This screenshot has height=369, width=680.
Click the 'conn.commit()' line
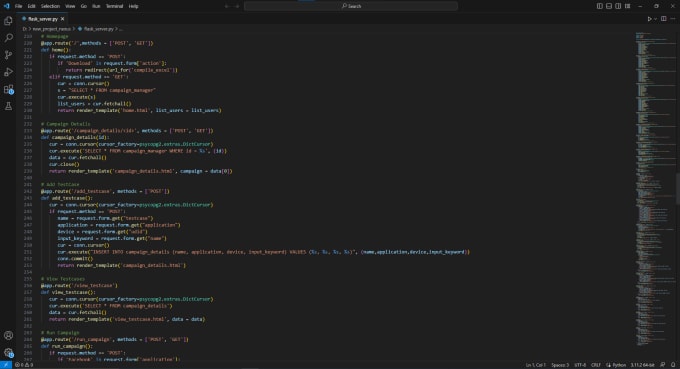pyautogui.click(x=75, y=259)
